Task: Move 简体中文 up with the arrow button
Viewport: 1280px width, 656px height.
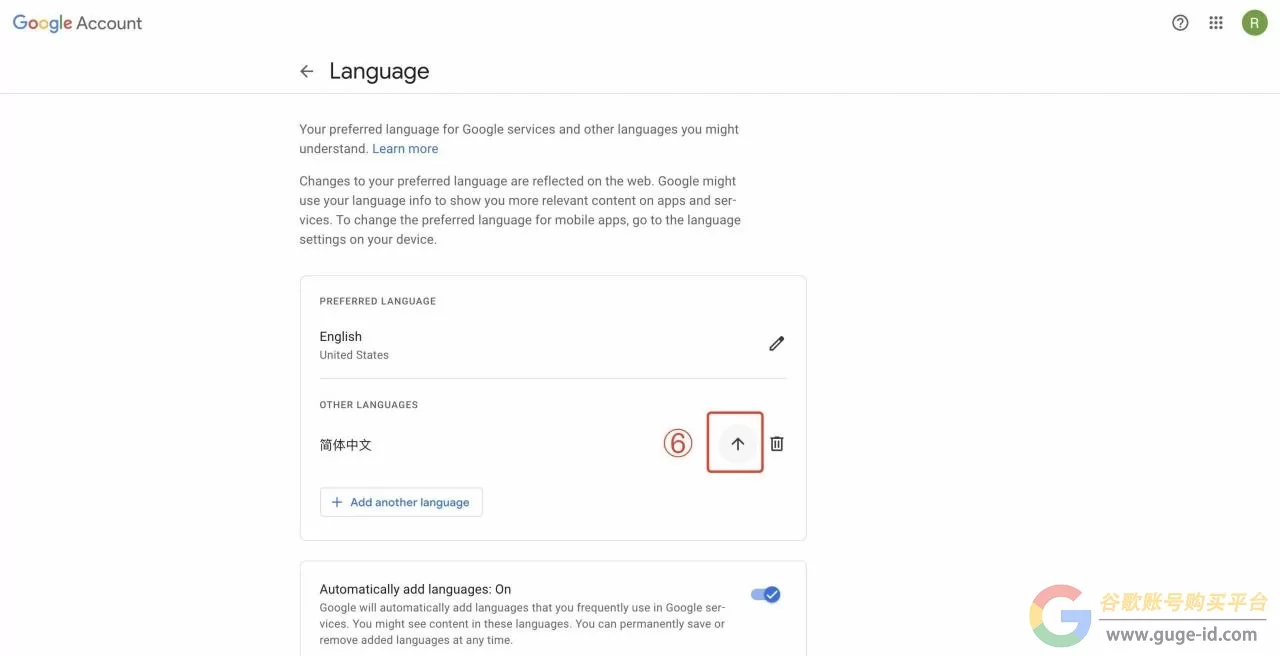Action: click(x=737, y=444)
